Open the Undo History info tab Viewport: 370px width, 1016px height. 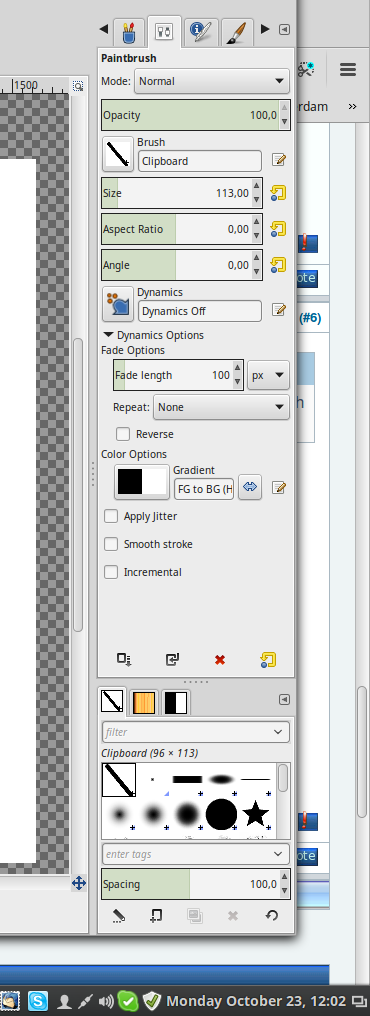tap(201, 31)
